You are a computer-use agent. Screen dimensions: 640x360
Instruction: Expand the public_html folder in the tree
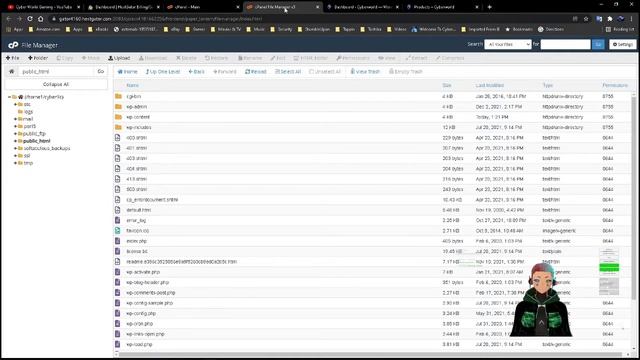[16, 141]
